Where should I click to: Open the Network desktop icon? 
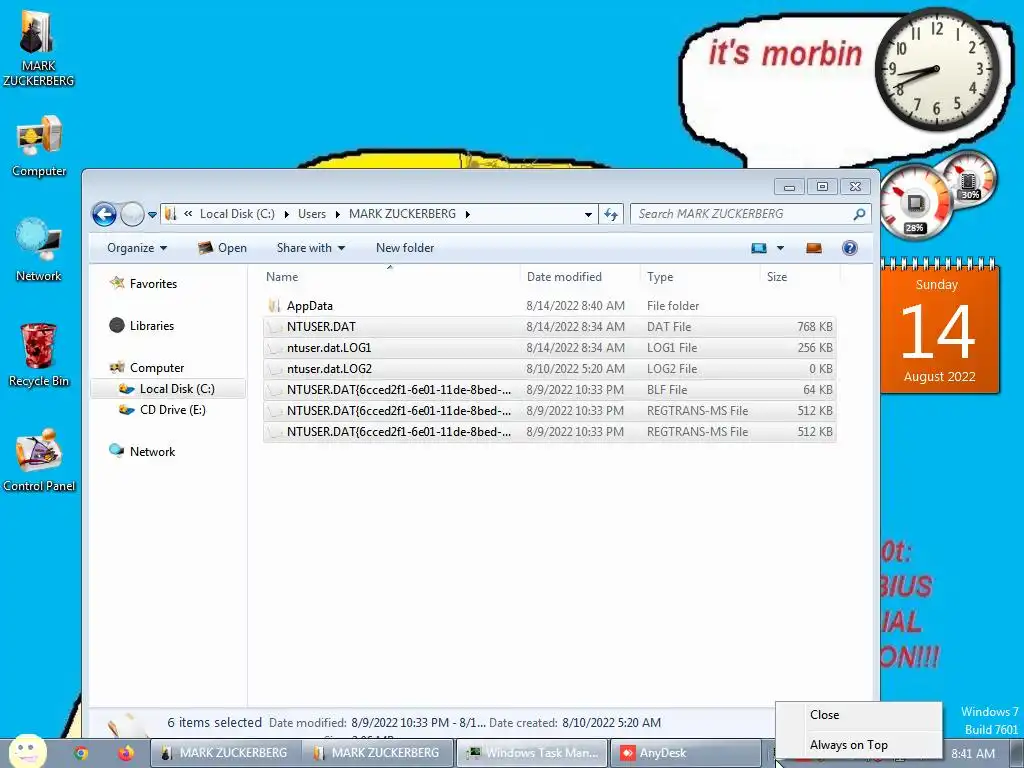pyautogui.click(x=39, y=249)
